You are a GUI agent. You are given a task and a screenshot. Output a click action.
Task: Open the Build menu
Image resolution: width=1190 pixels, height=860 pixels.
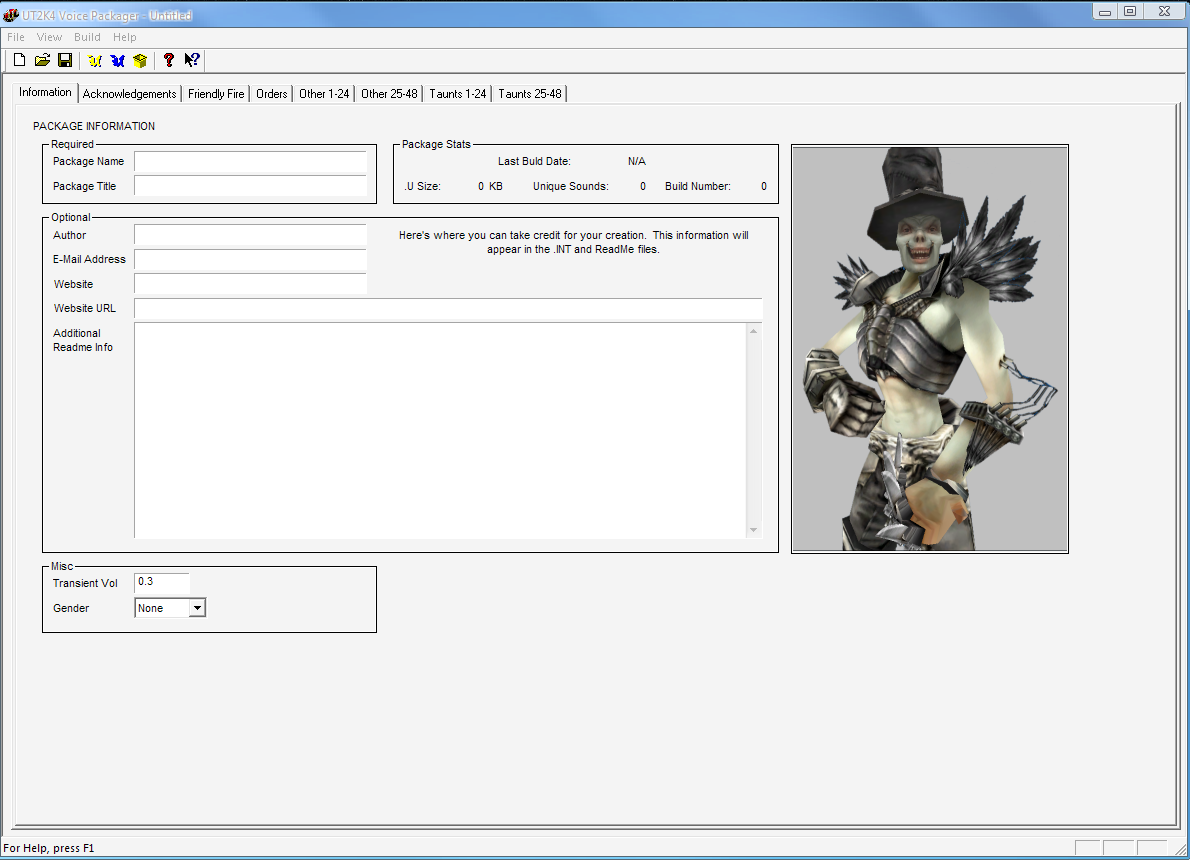[87, 37]
